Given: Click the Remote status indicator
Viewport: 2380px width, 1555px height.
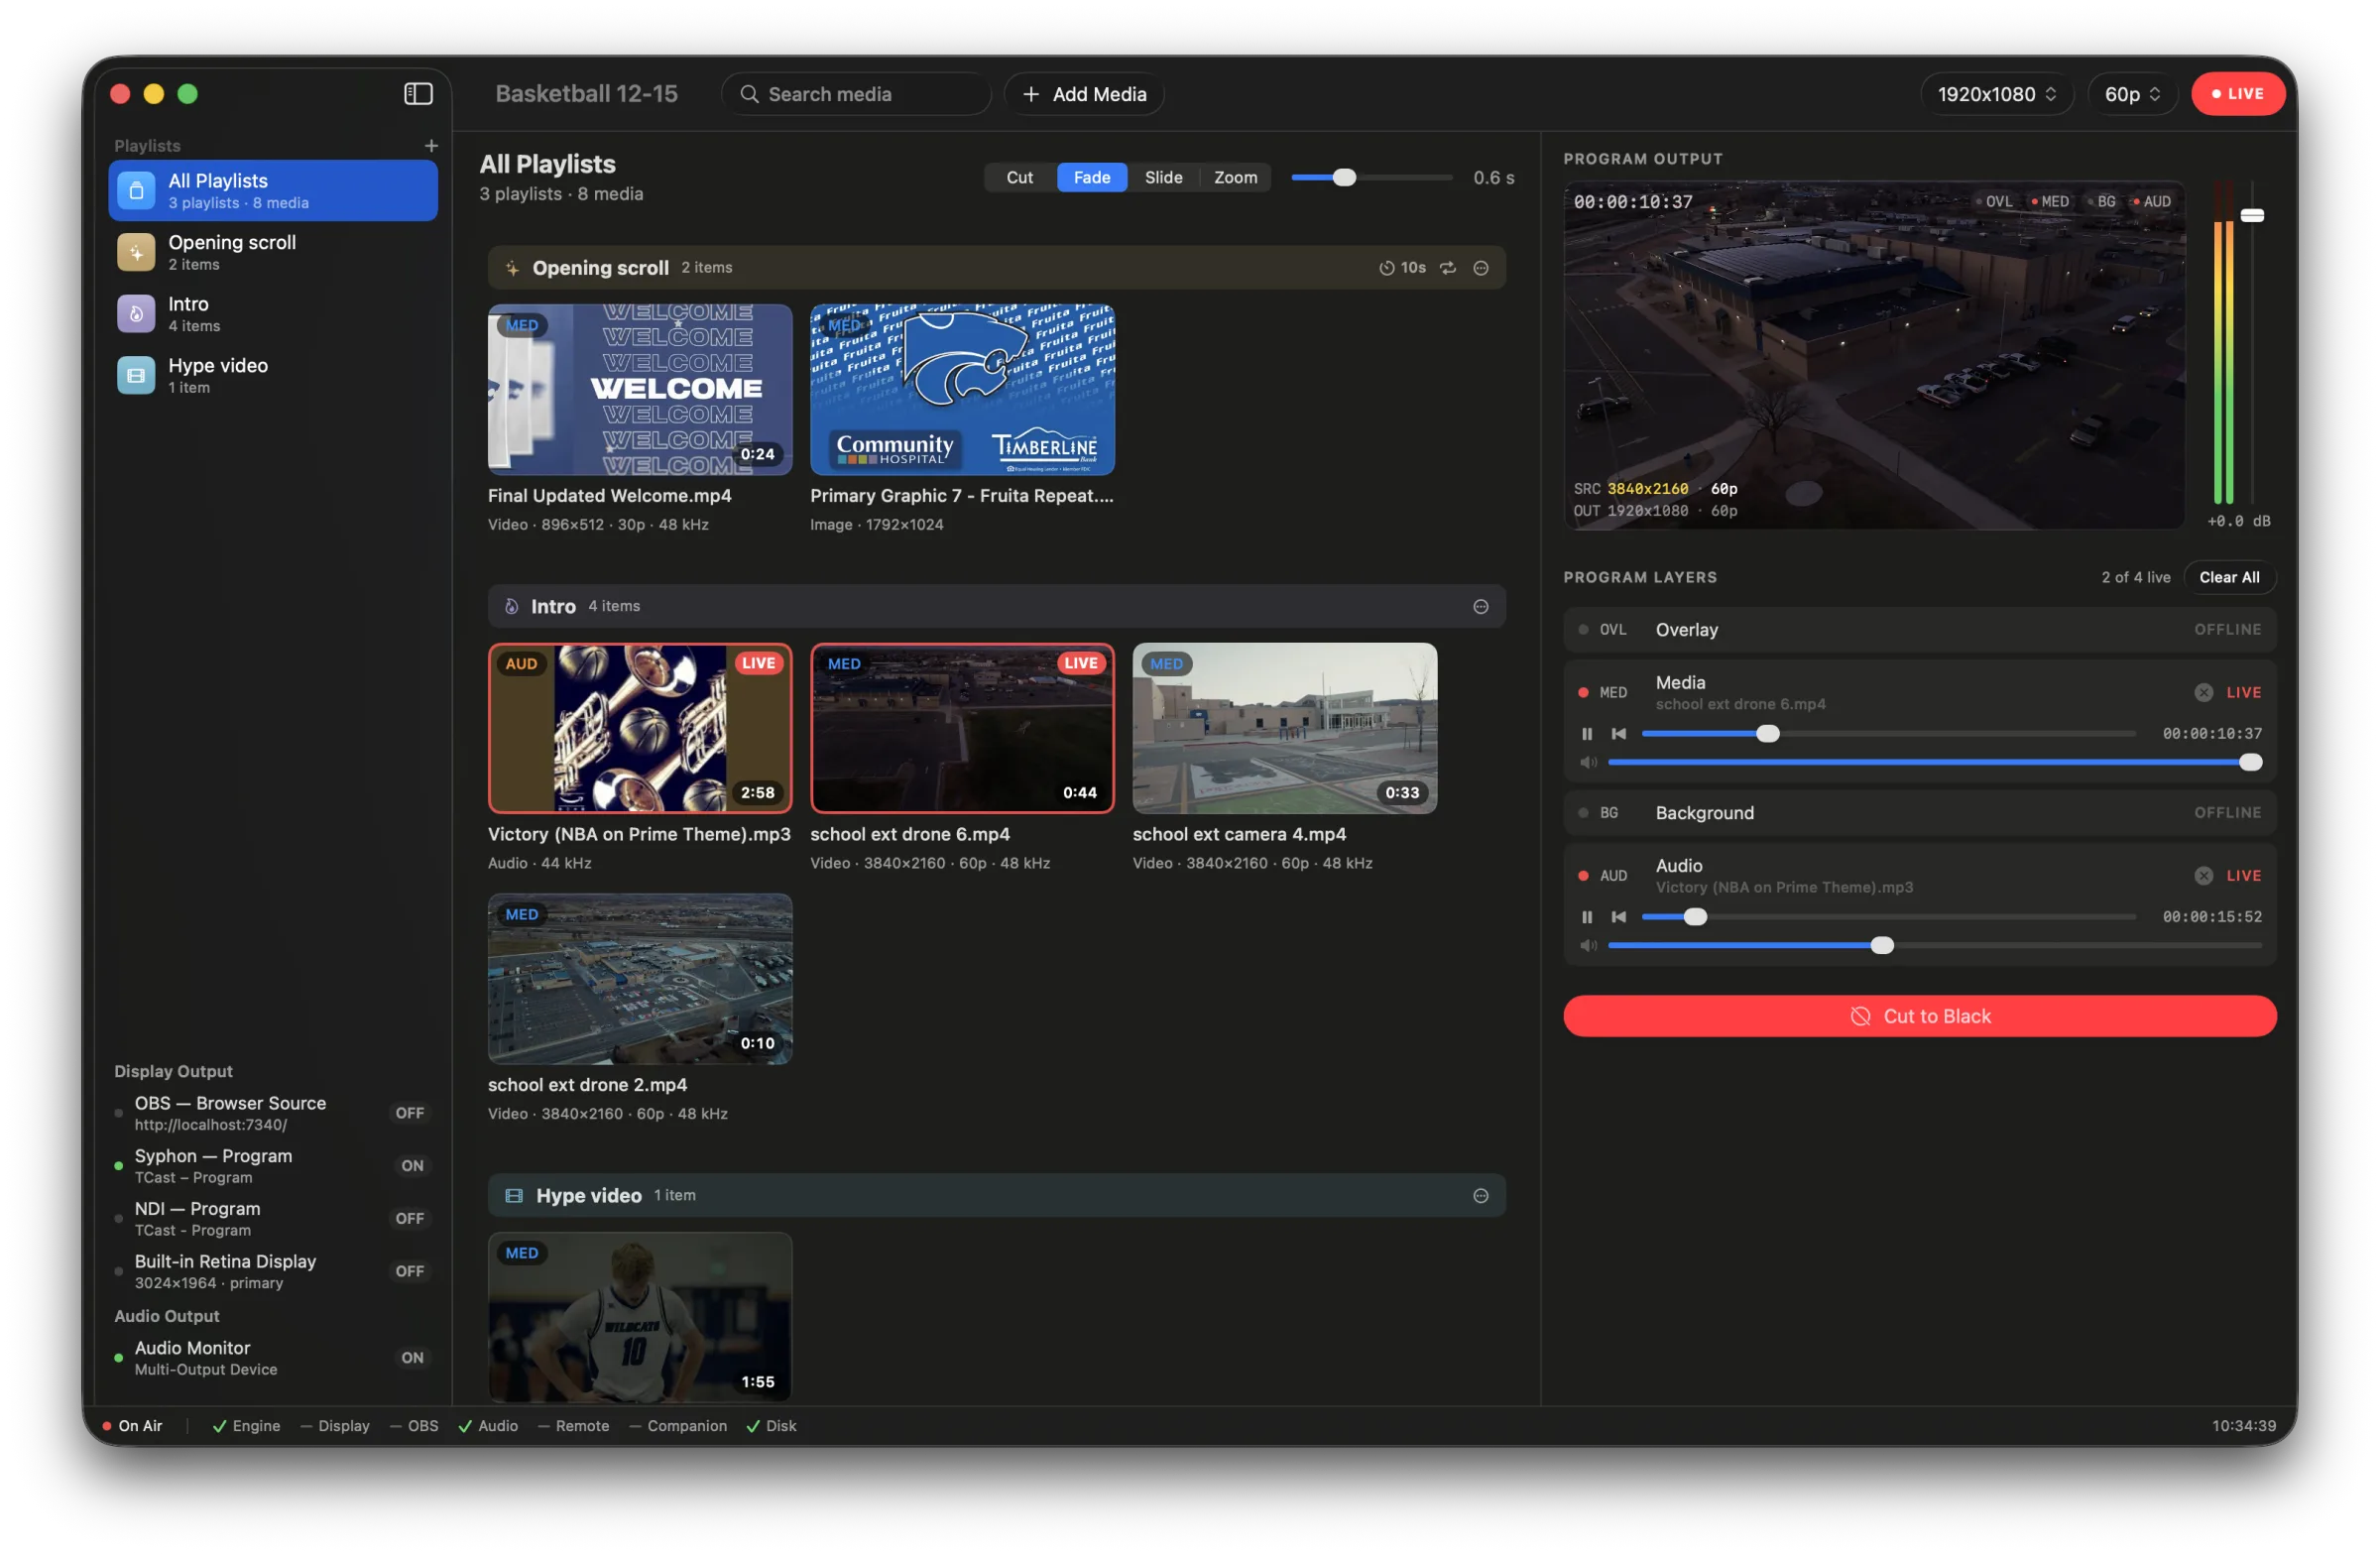Looking at the screenshot, I should [573, 1426].
